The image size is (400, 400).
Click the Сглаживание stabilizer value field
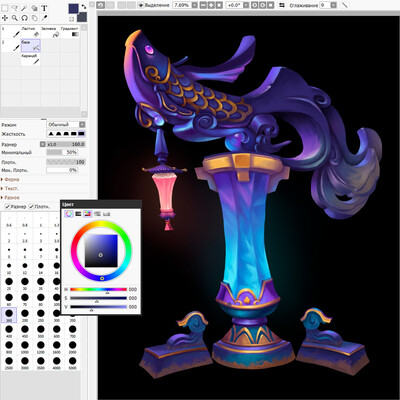coord(324,5)
